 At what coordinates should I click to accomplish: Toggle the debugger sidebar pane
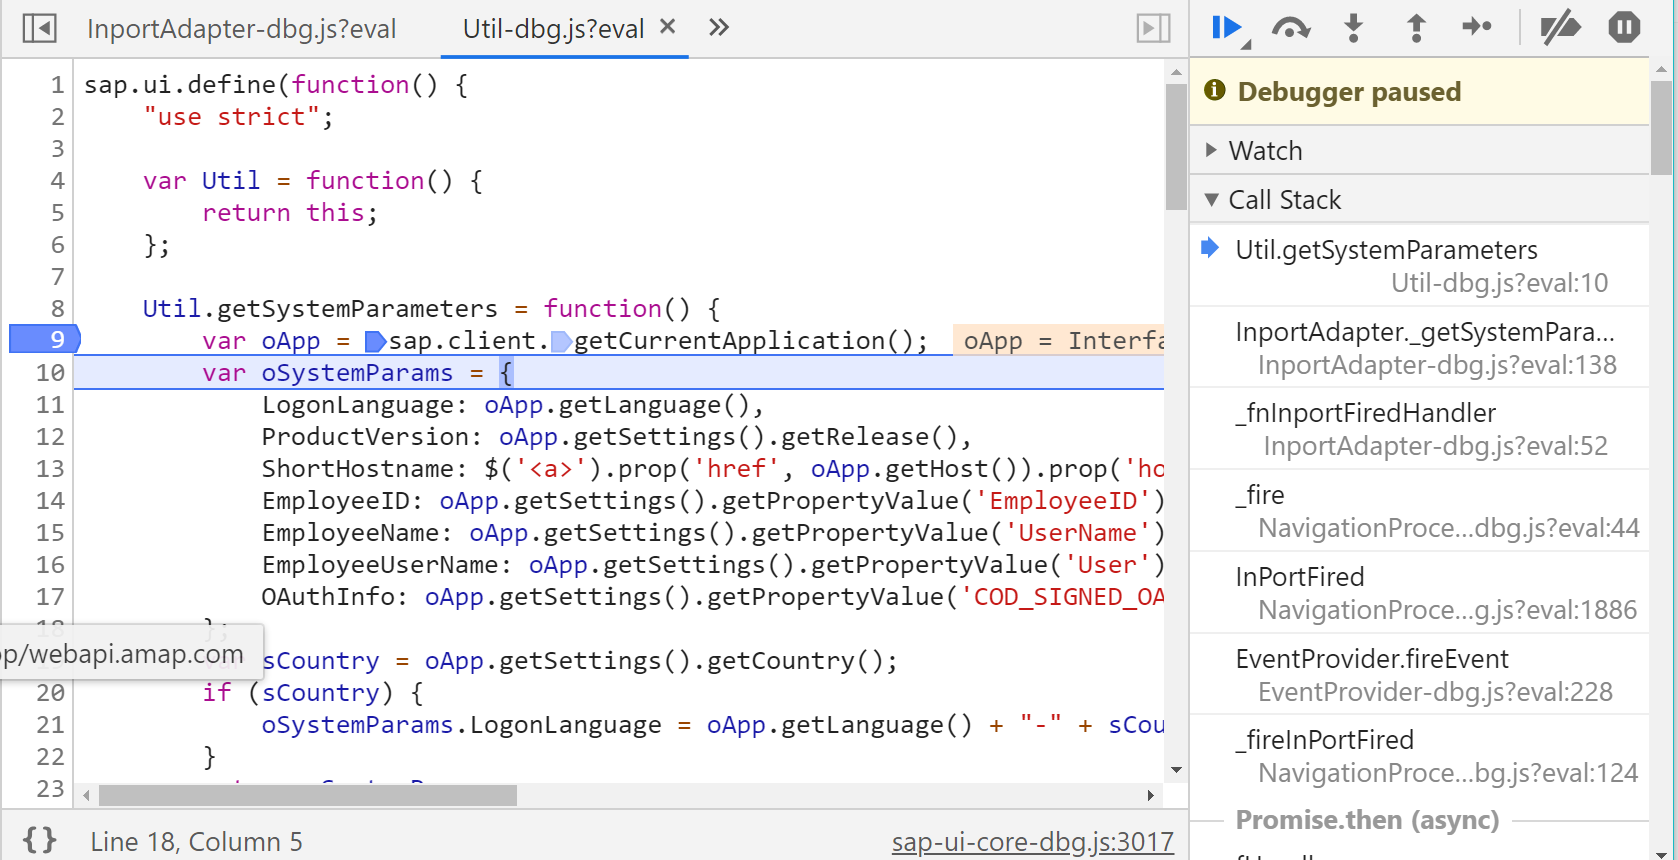[1153, 28]
